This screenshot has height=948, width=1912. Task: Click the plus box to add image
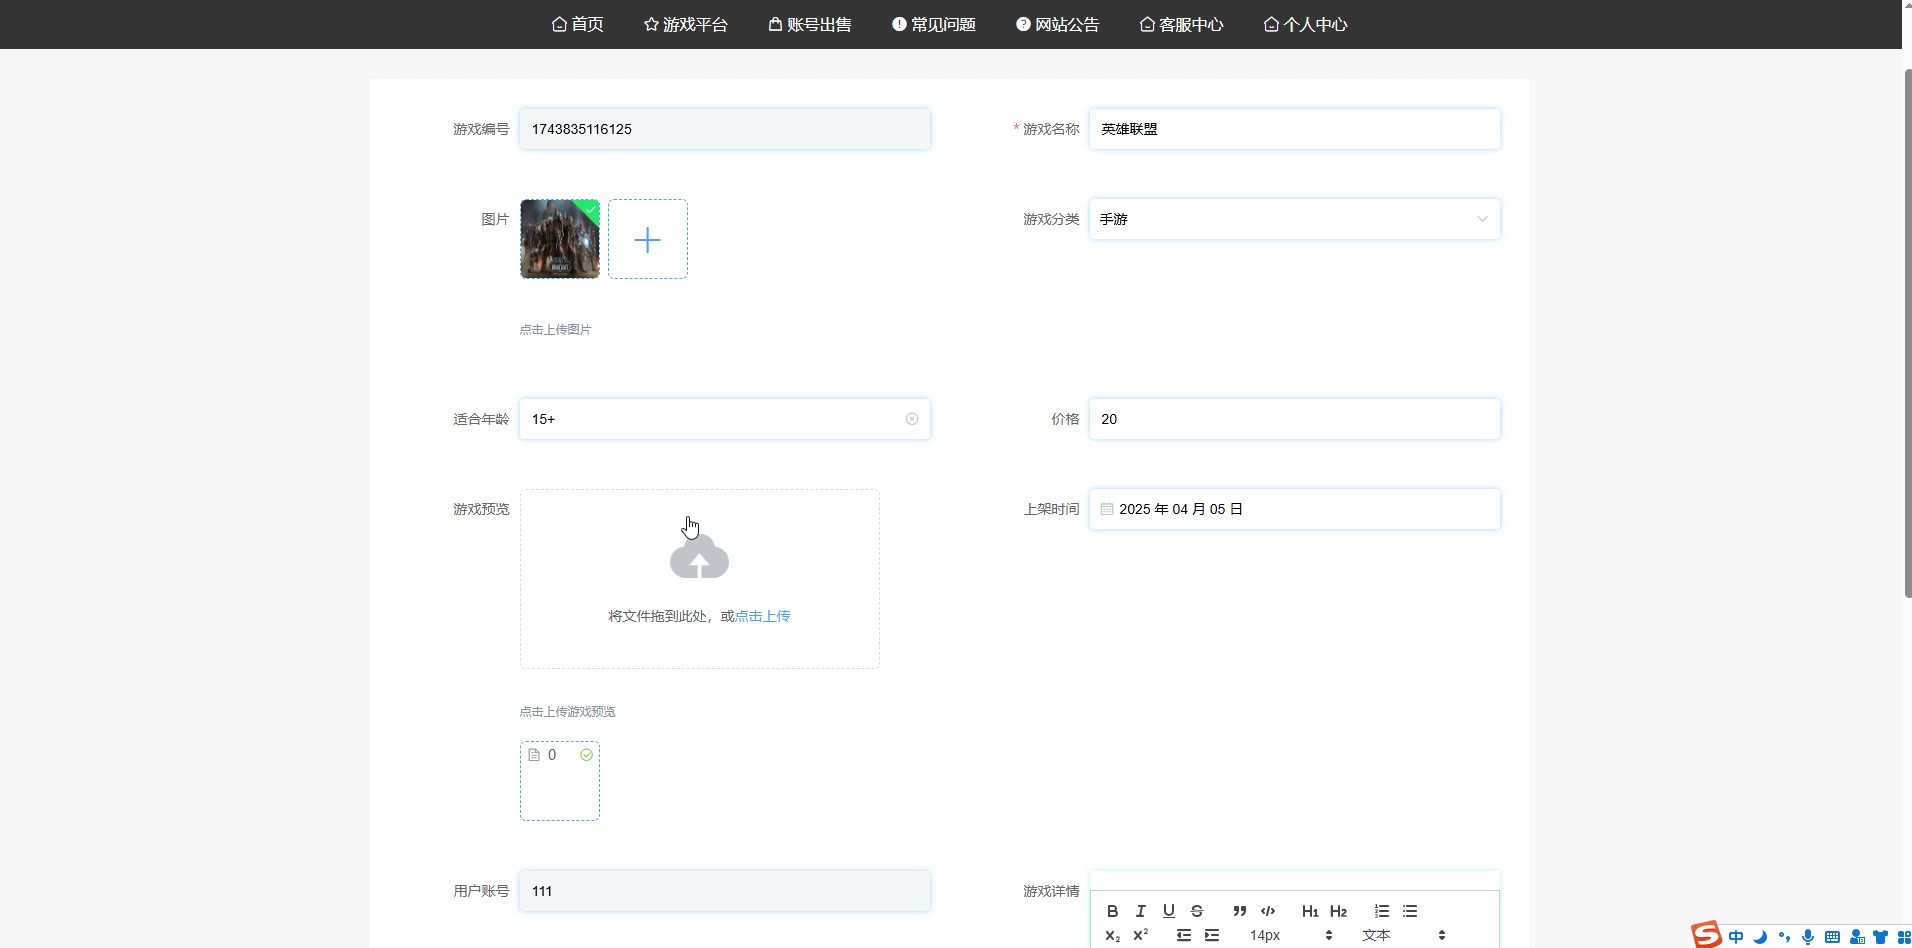[x=647, y=239]
